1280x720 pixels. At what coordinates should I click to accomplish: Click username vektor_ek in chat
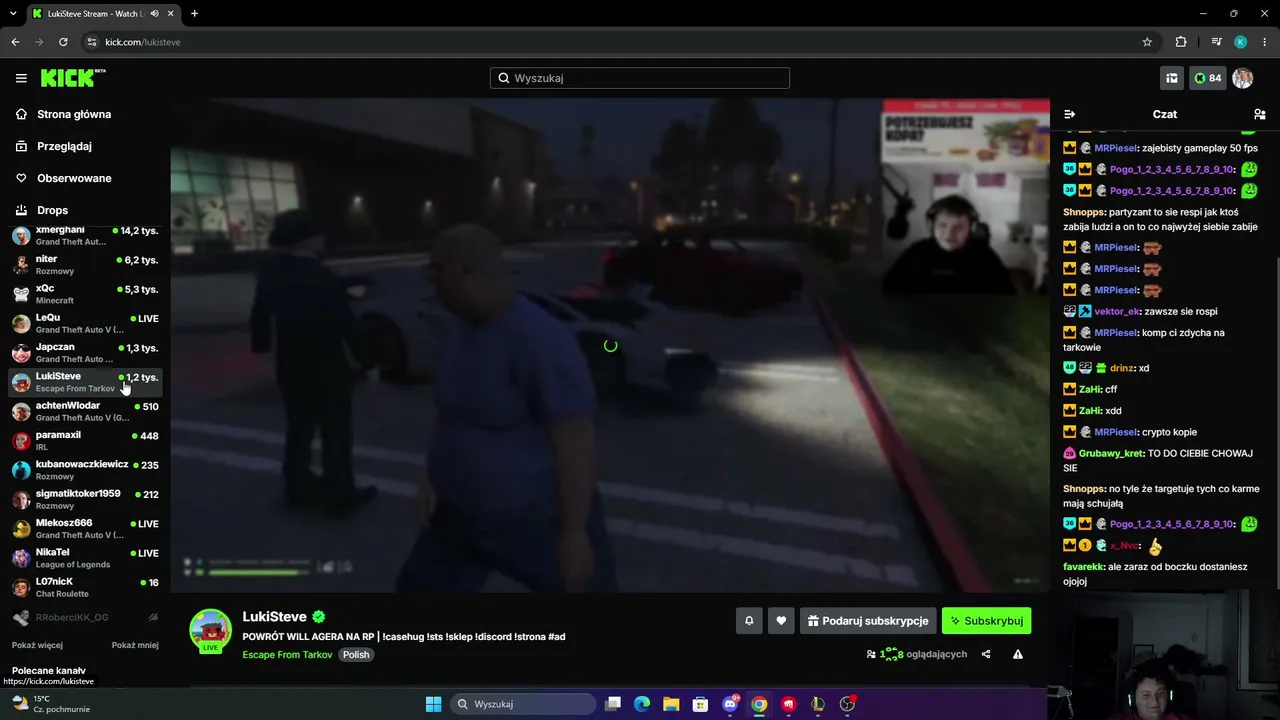(1117, 311)
